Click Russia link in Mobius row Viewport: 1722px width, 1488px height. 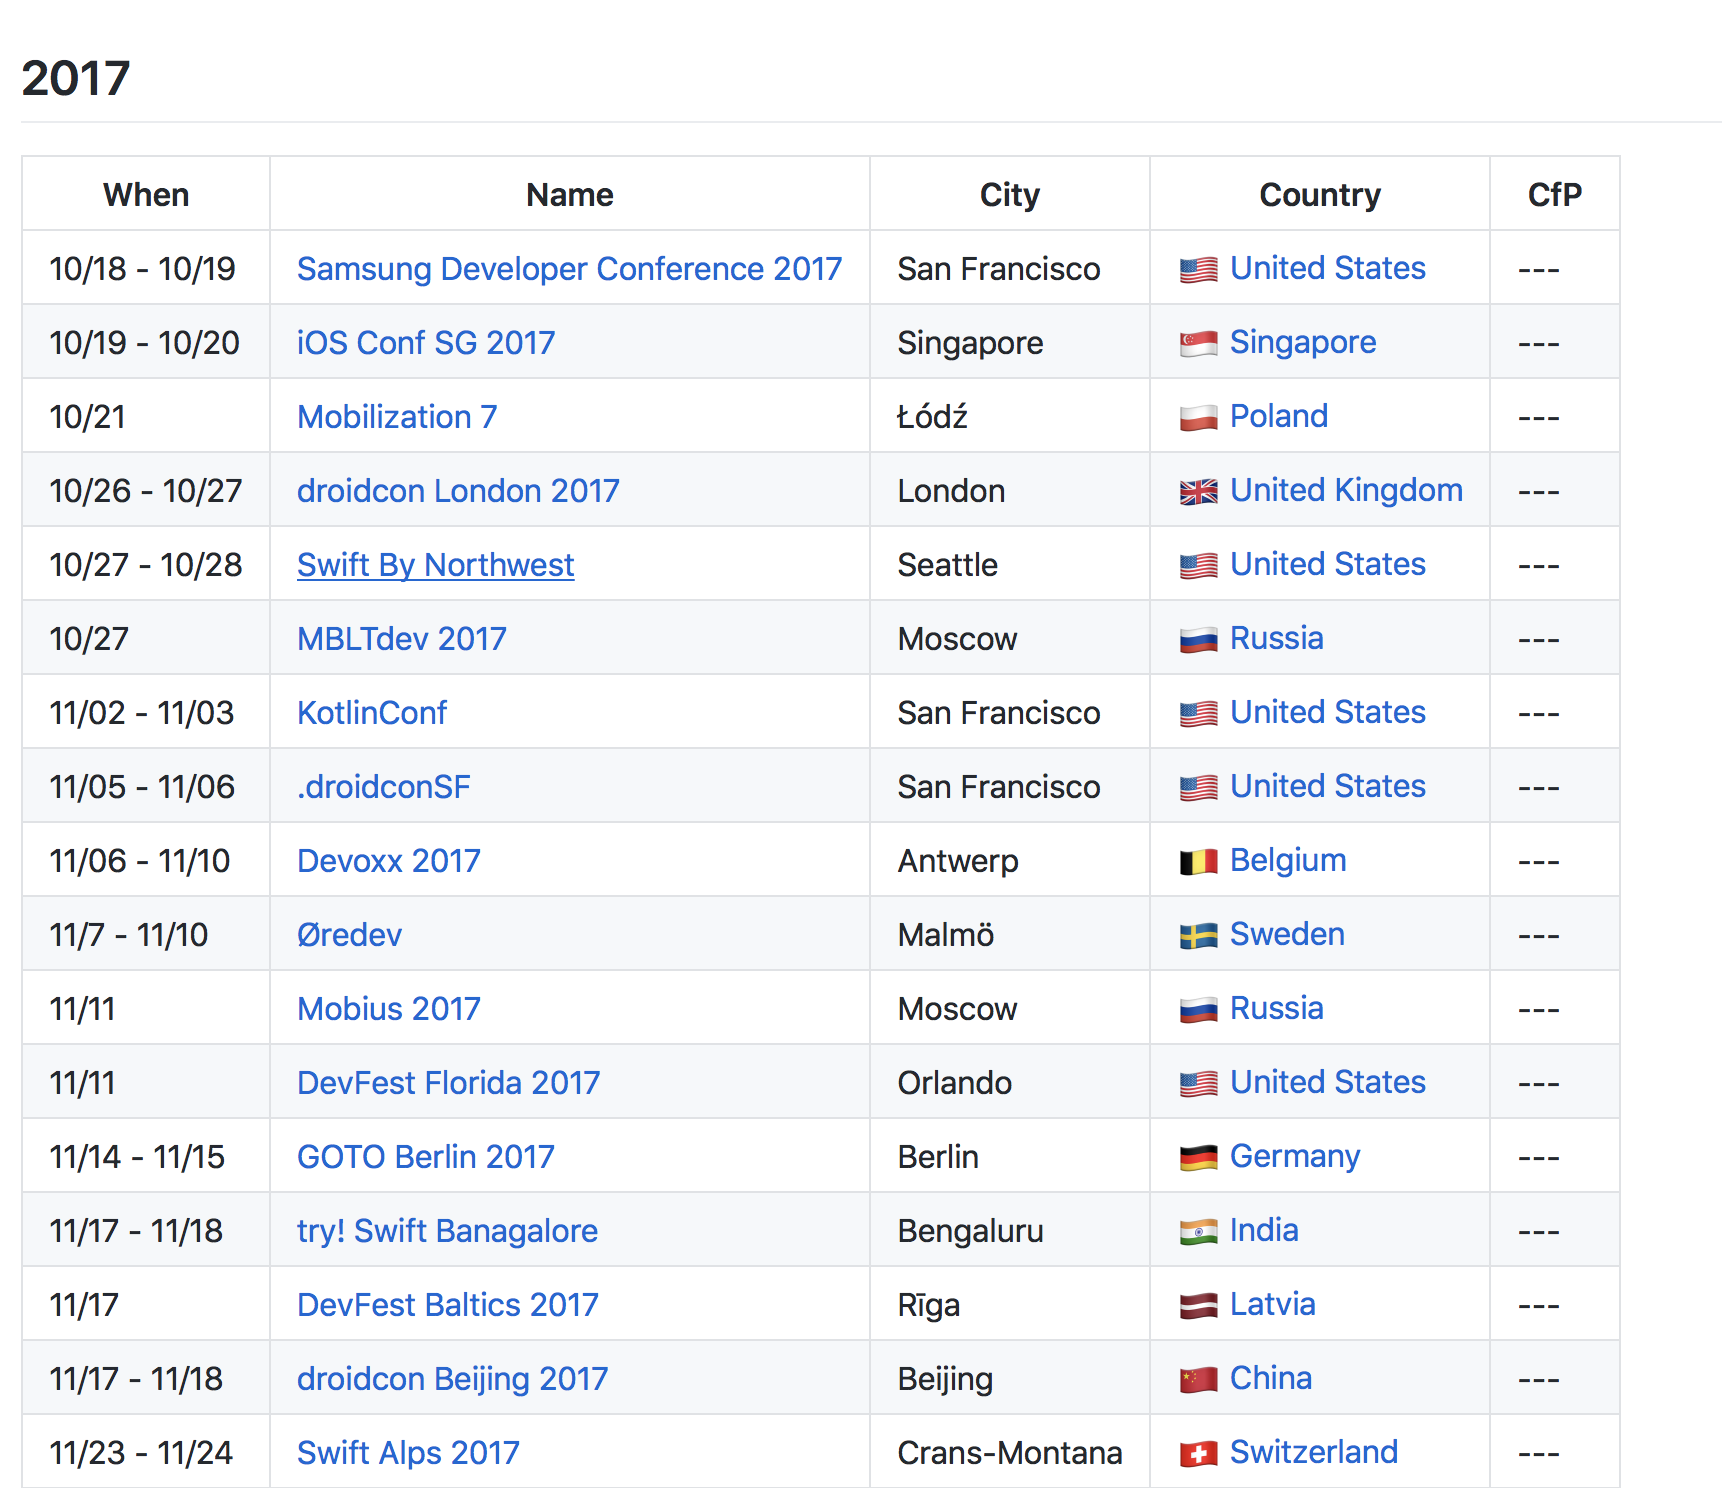pyautogui.click(x=1276, y=1008)
